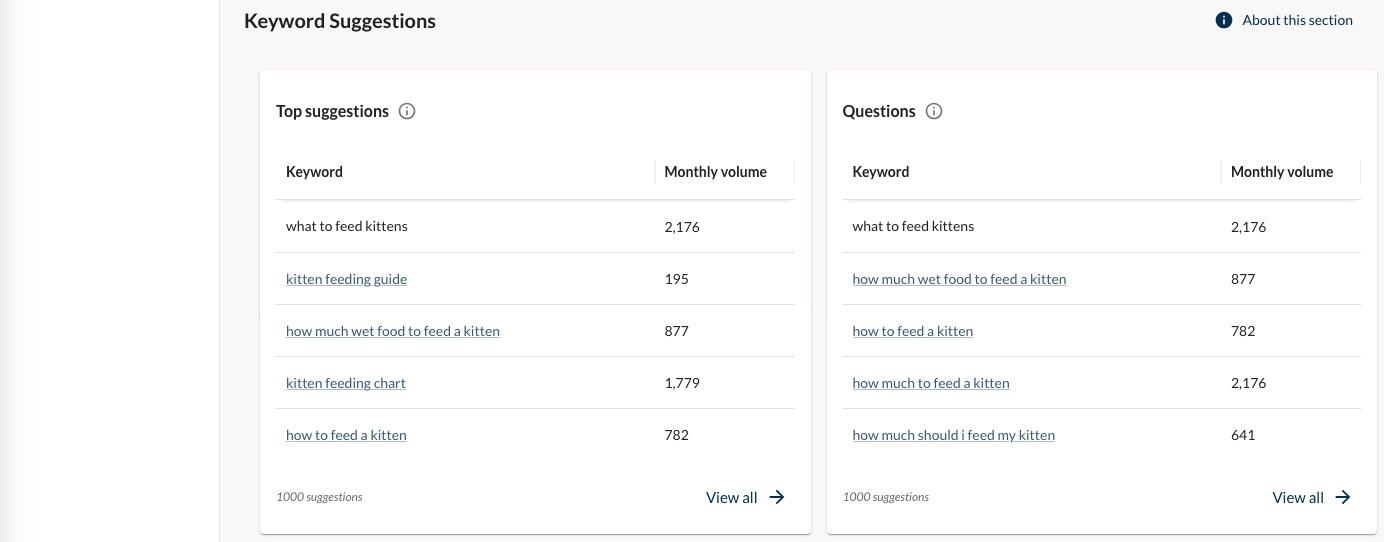
Task: Select kitten feeding chart keyword link
Action: (345, 383)
